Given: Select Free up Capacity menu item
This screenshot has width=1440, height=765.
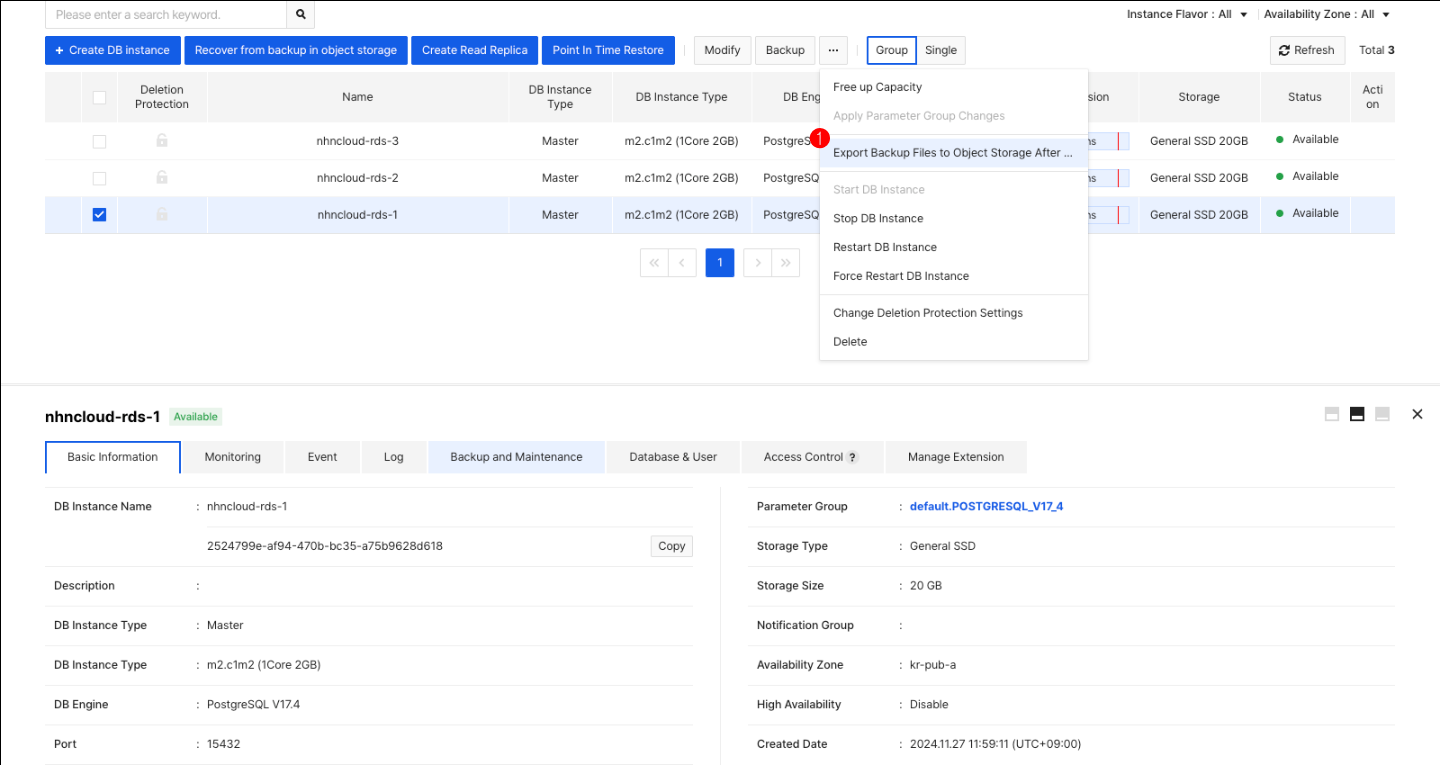Looking at the screenshot, I should click(953, 87).
